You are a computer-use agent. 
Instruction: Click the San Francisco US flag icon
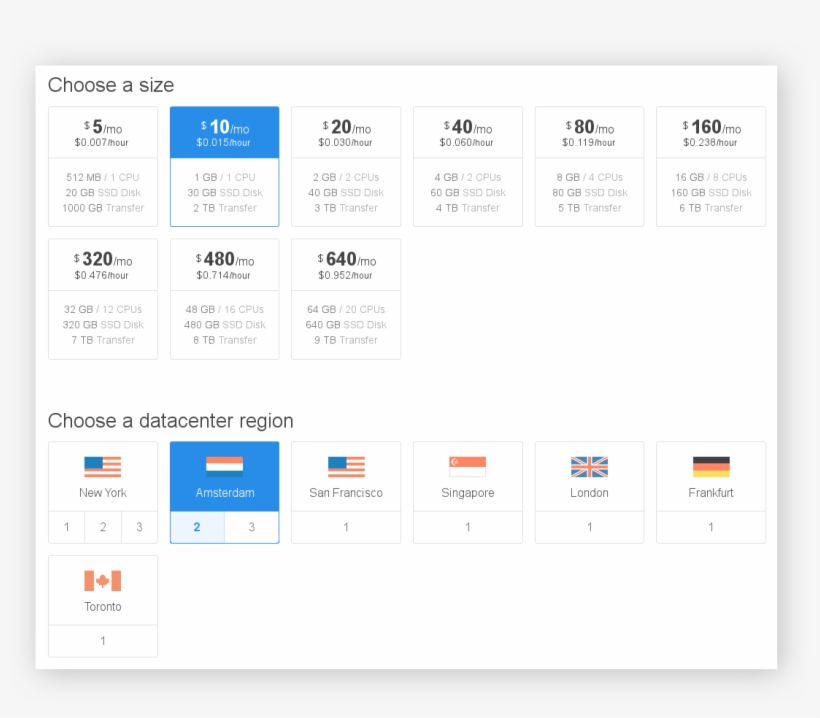346,467
